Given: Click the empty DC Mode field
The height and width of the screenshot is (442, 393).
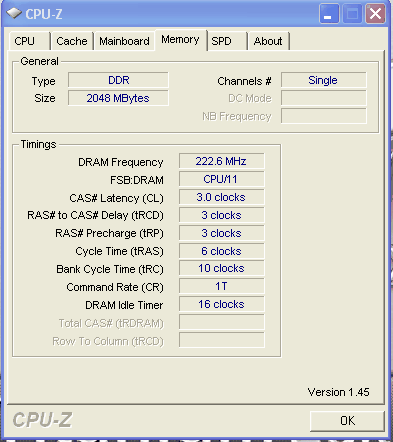Looking at the screenshot, I should click(x=324, y=98).
